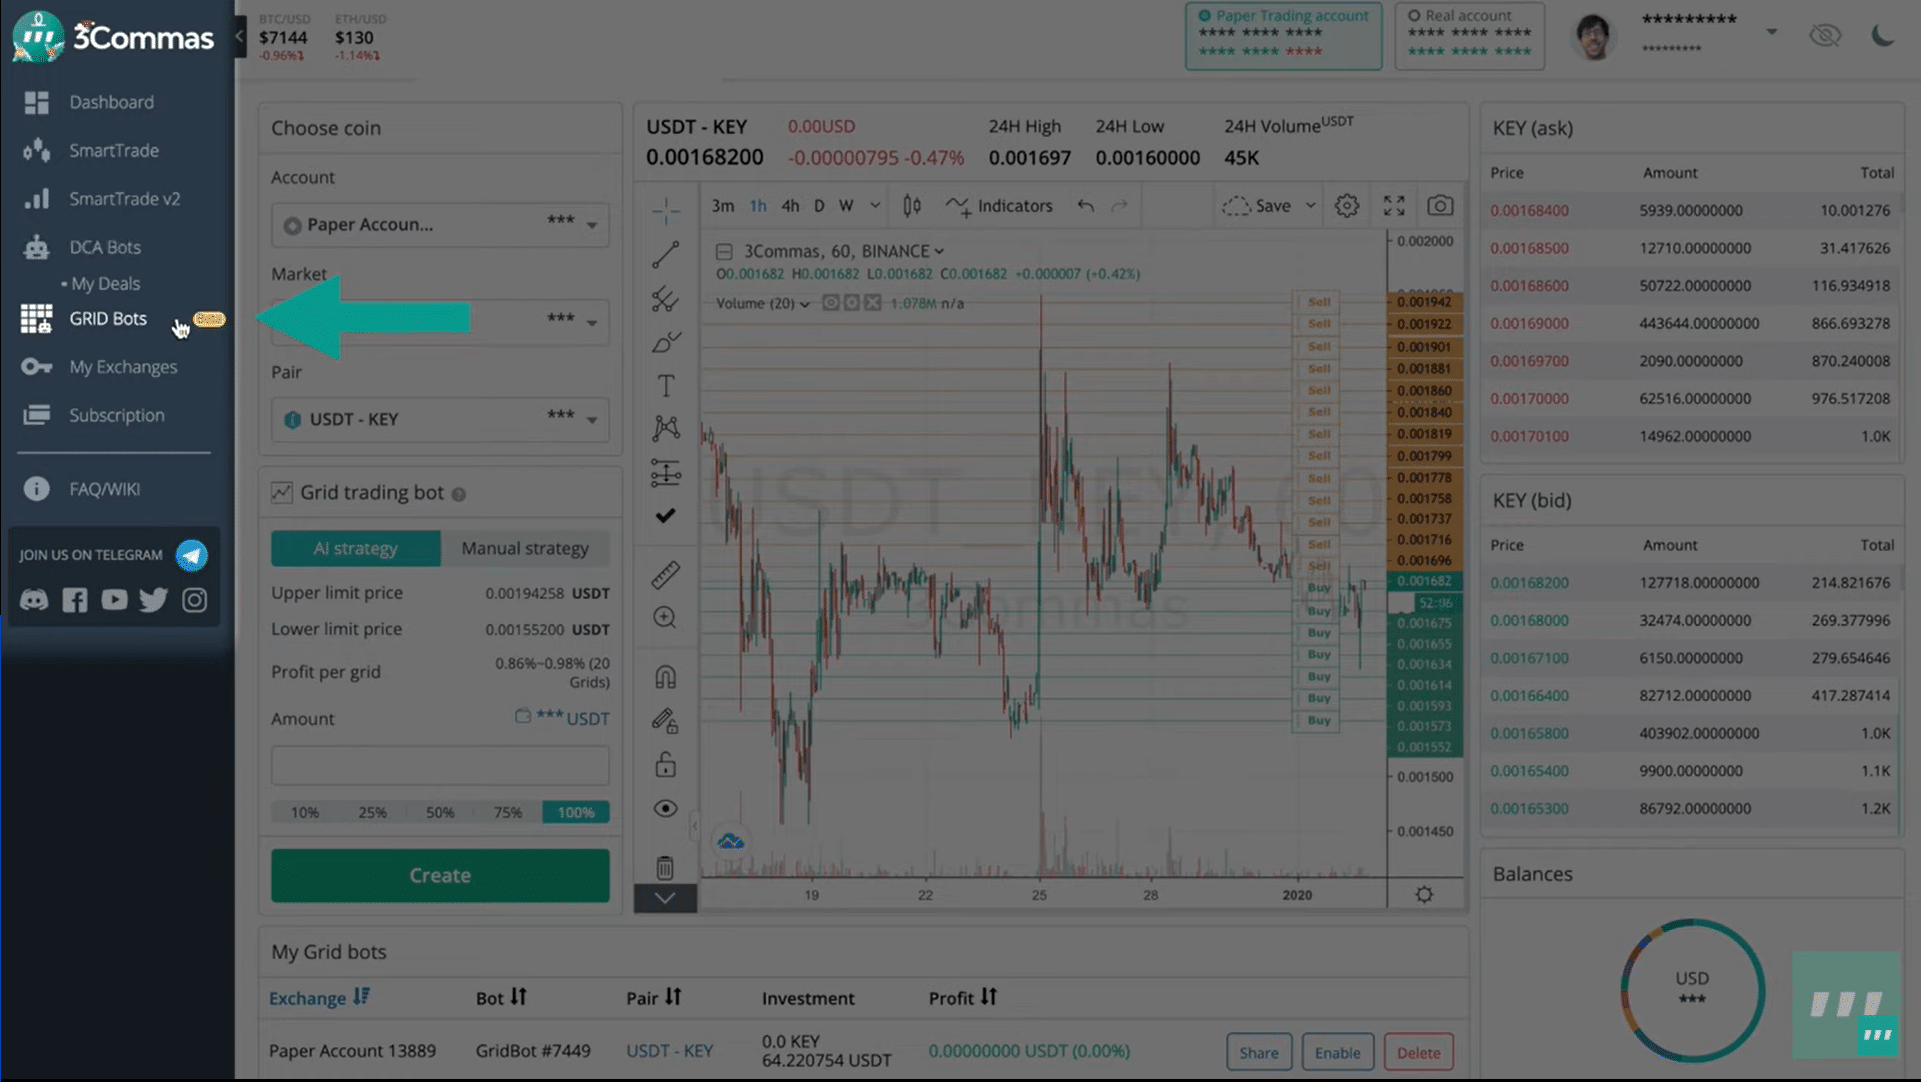Viewport: 1926px width, 1086px height.
Task: Open My Exchanges in the sidebar
Action: pyautogui.click(x=122, y=367)
